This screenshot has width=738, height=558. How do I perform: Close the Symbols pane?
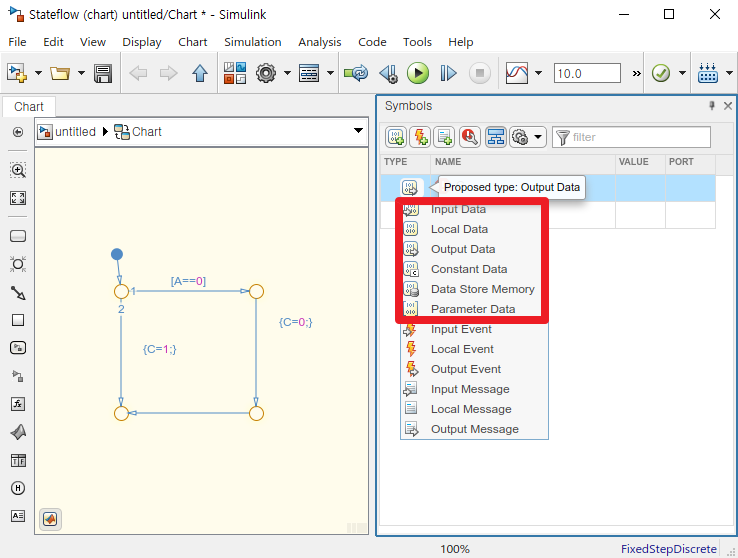click(x=728, y=105)
